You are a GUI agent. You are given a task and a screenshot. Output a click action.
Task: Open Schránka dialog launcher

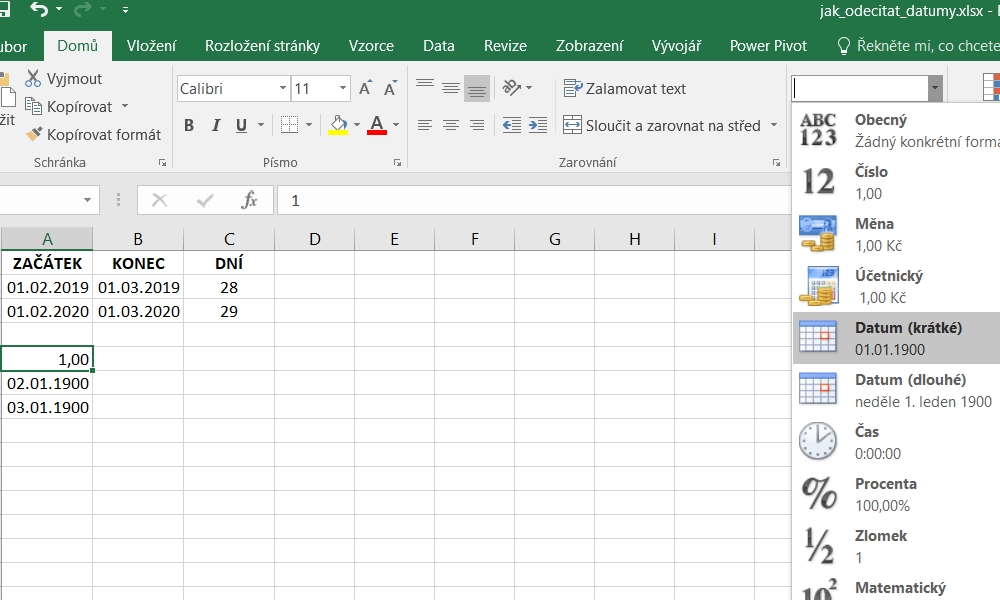(163, 163)
